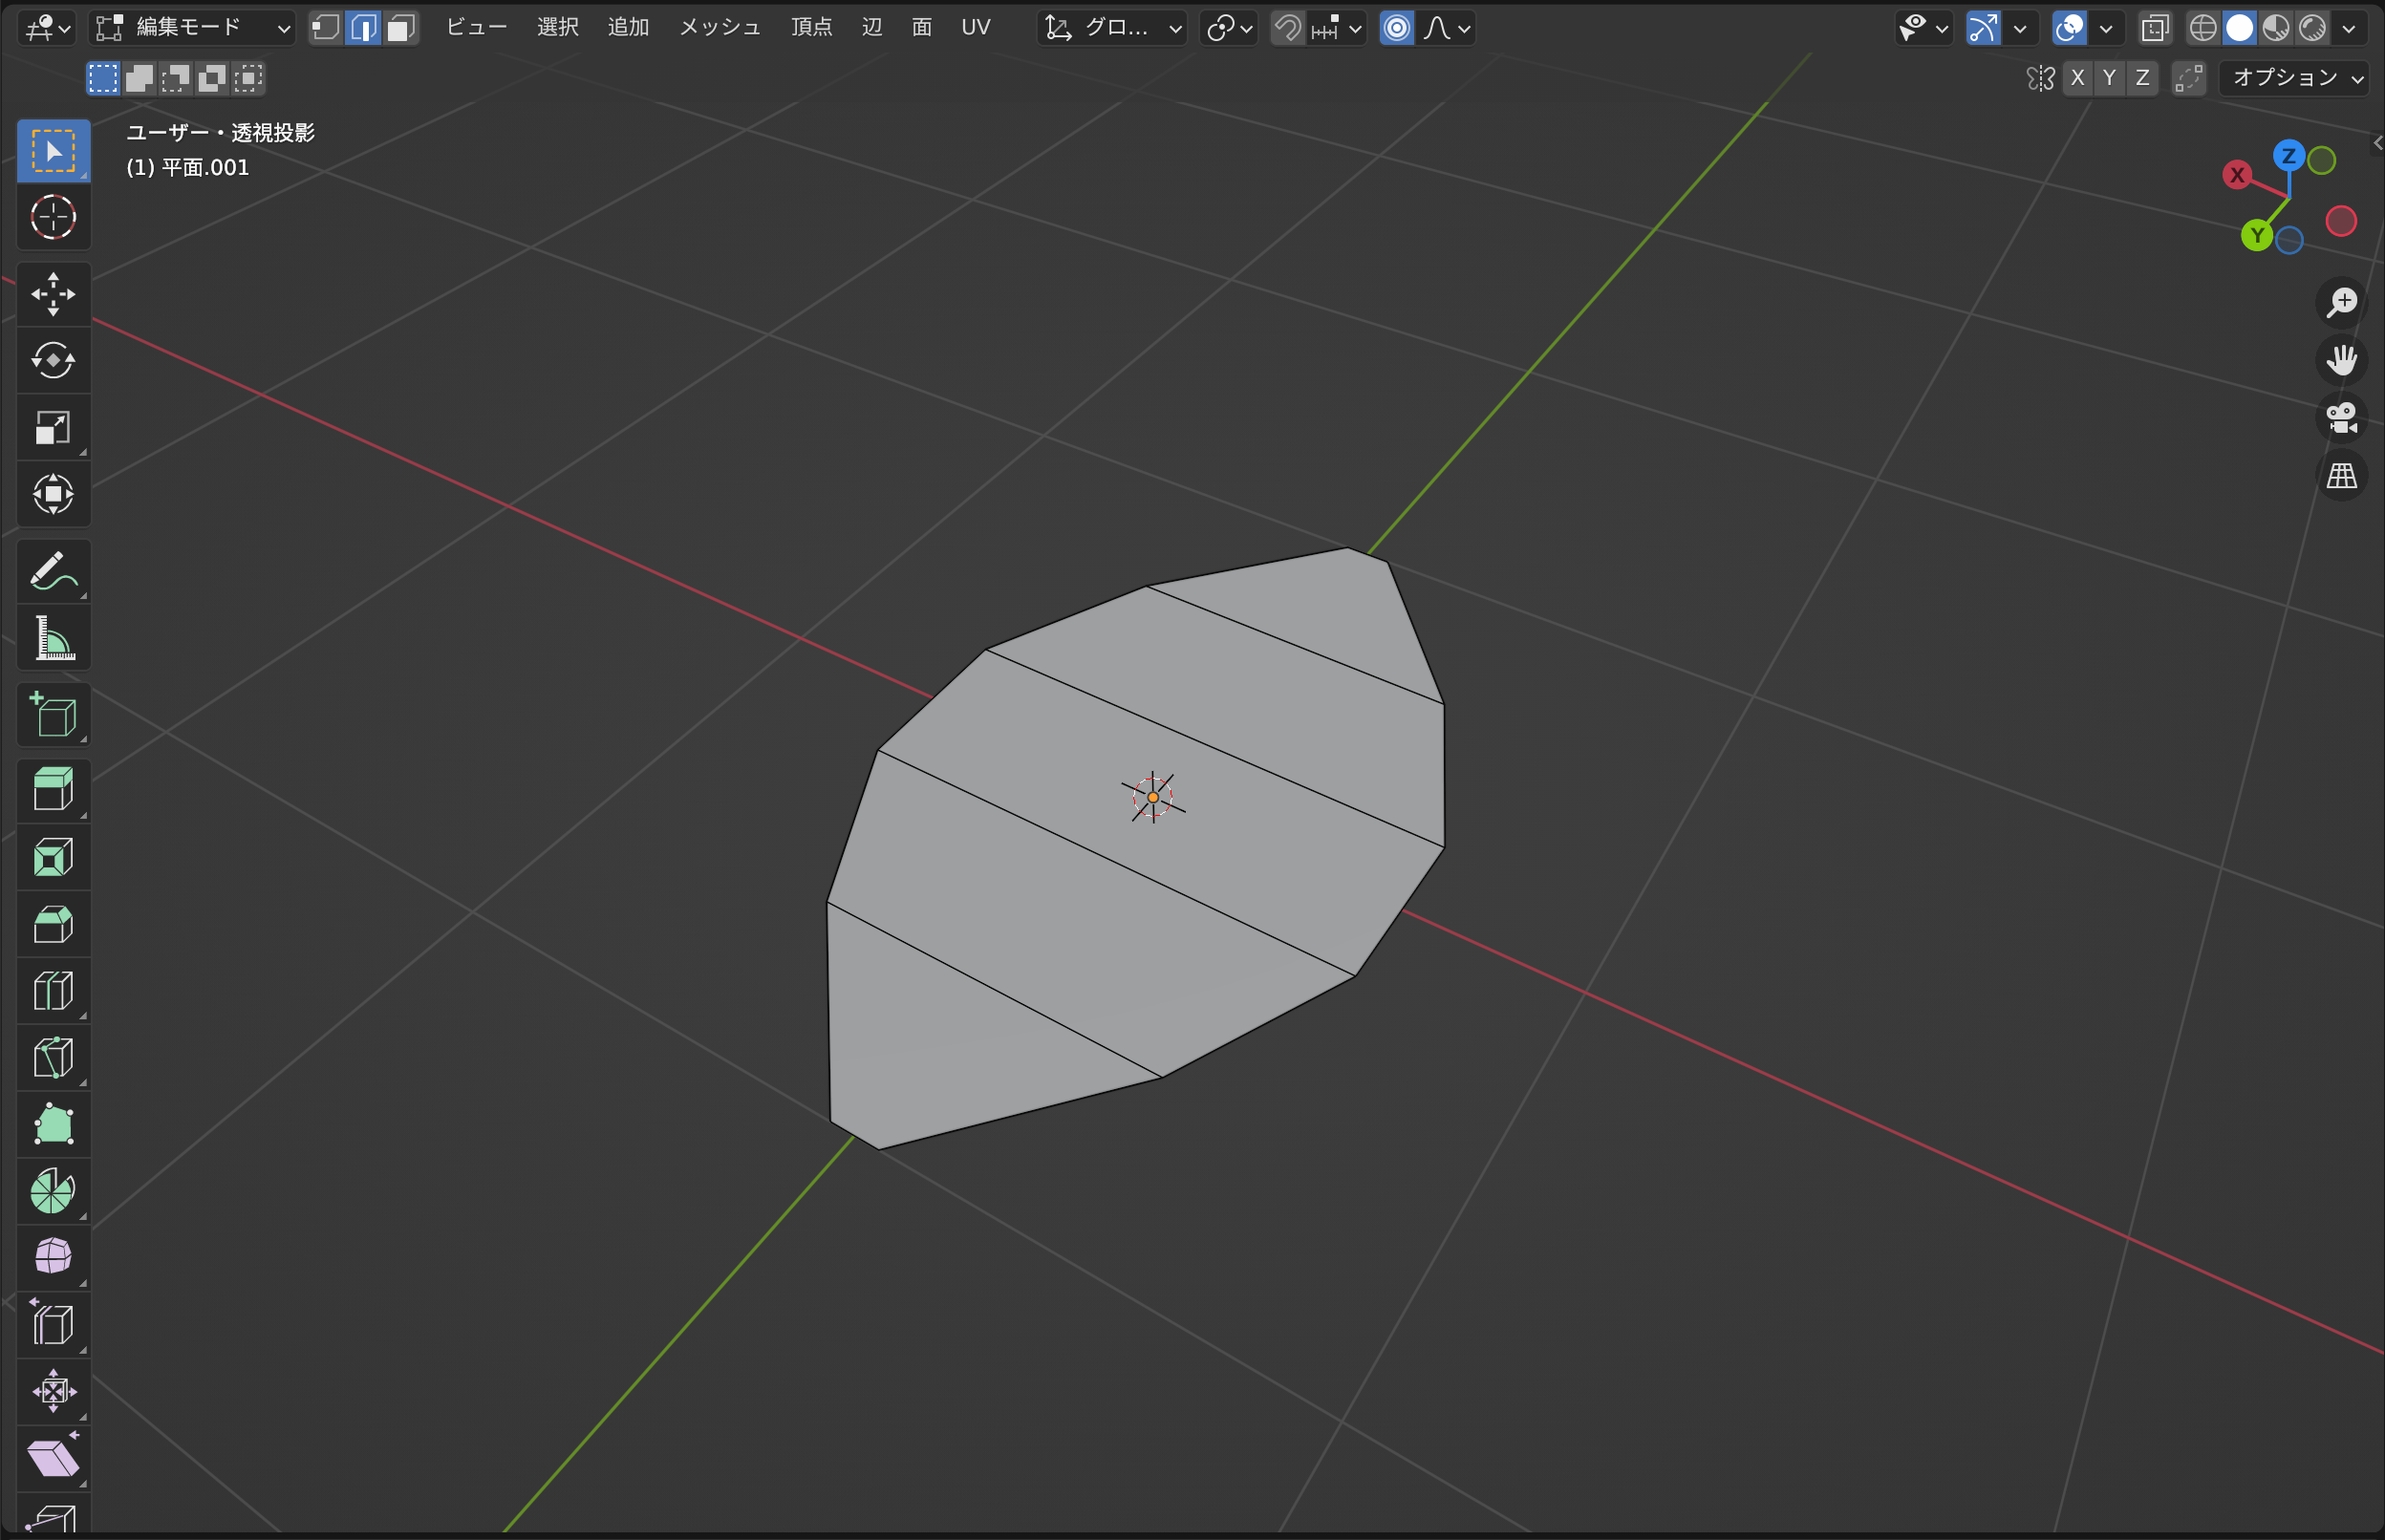Open the UV menu
Image resolution: width=2385 pixels, height=1540 pixels.
pos(976,28)
